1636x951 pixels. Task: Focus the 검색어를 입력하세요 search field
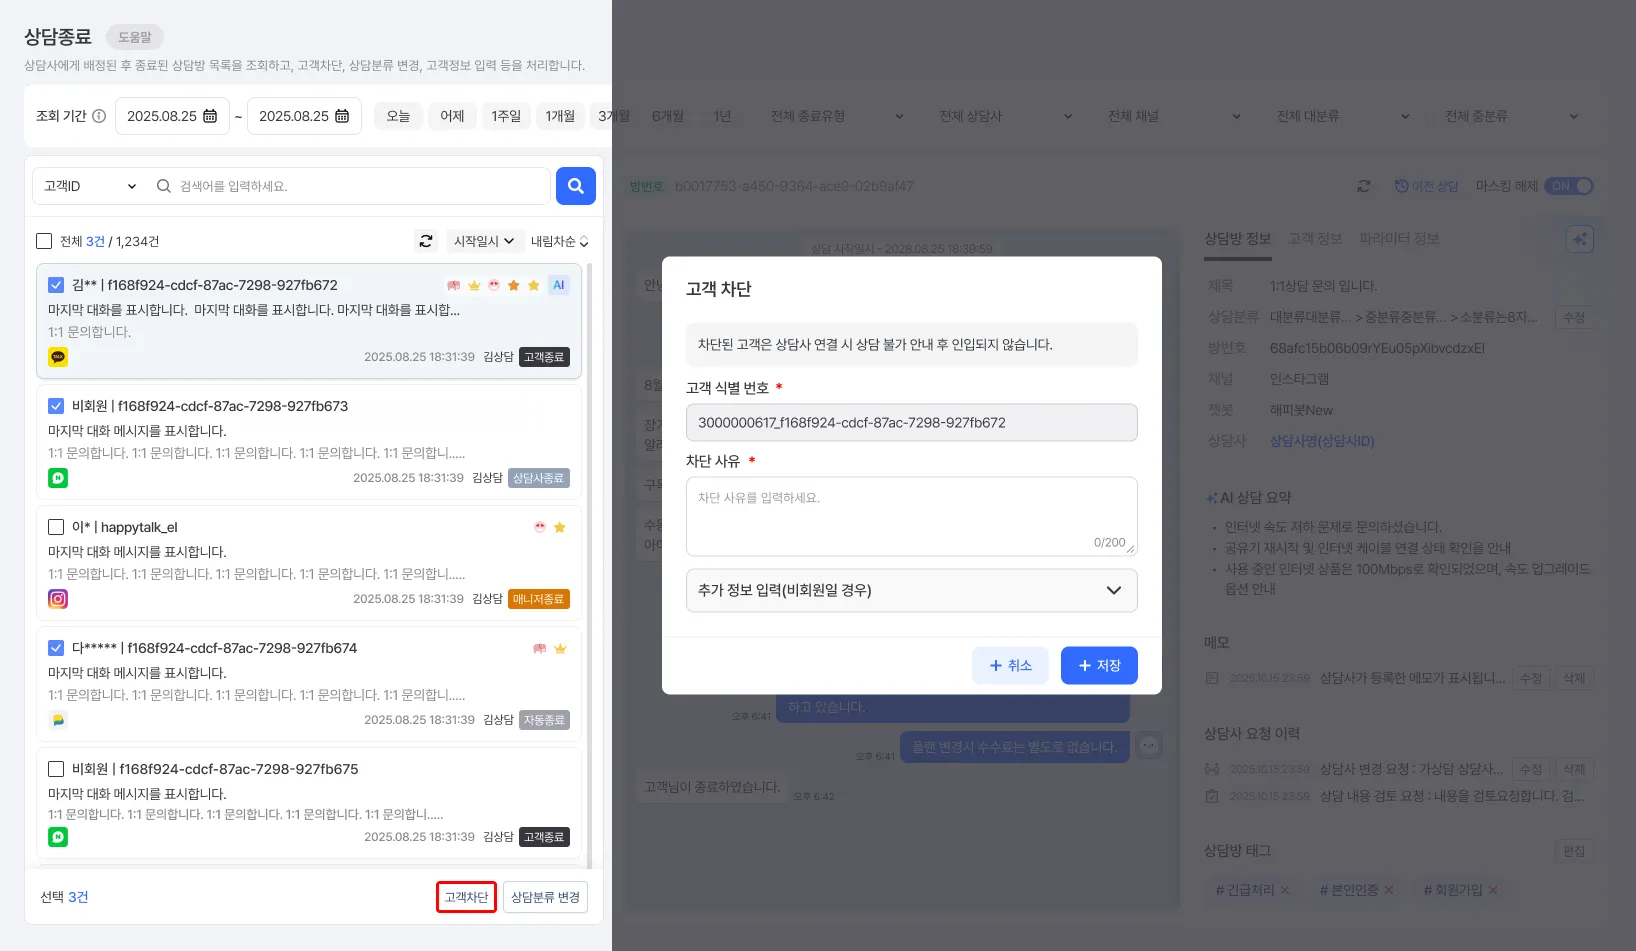pos(350,186)
